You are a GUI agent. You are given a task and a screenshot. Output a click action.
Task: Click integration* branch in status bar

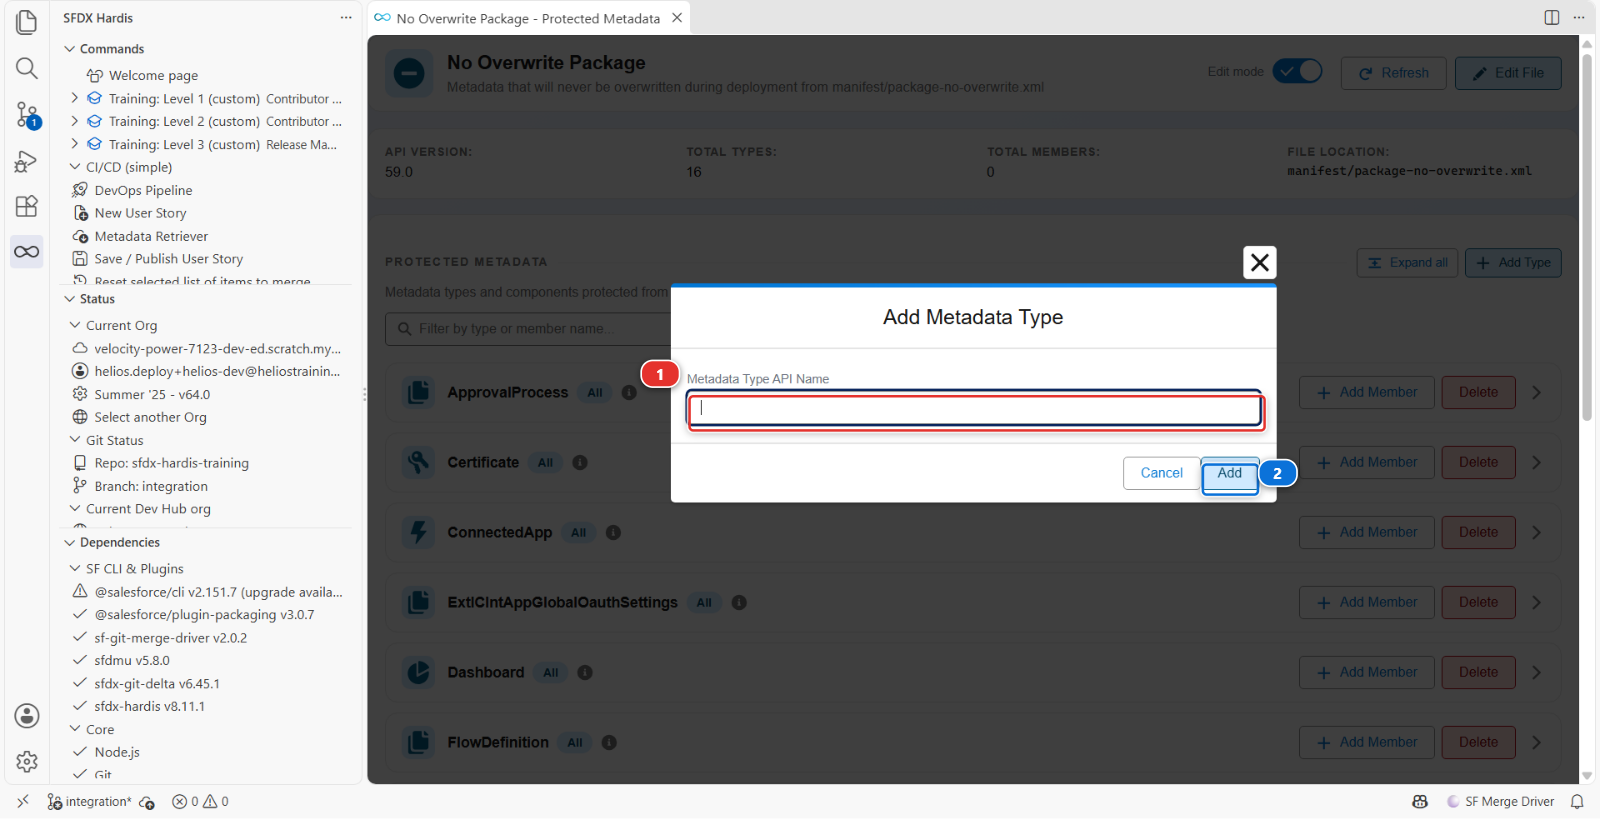point(89,802)
